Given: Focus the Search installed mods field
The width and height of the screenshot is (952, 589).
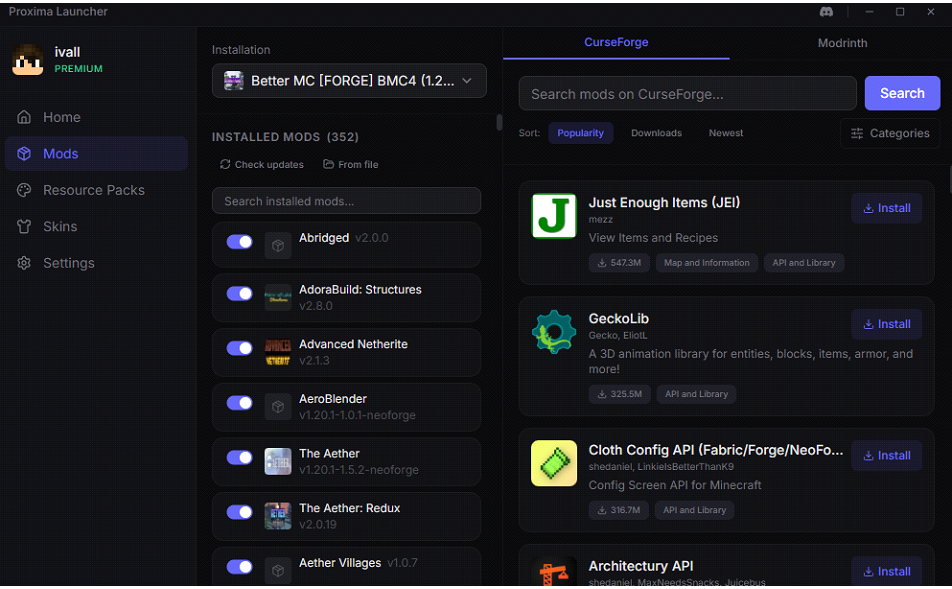Looking at the screenshot, I should point(346,201).
